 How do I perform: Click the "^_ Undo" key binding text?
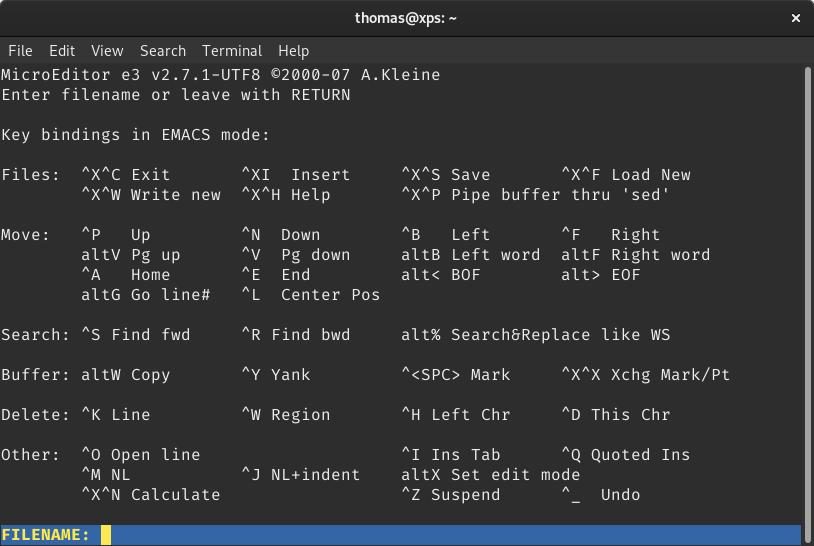(601, 495)
